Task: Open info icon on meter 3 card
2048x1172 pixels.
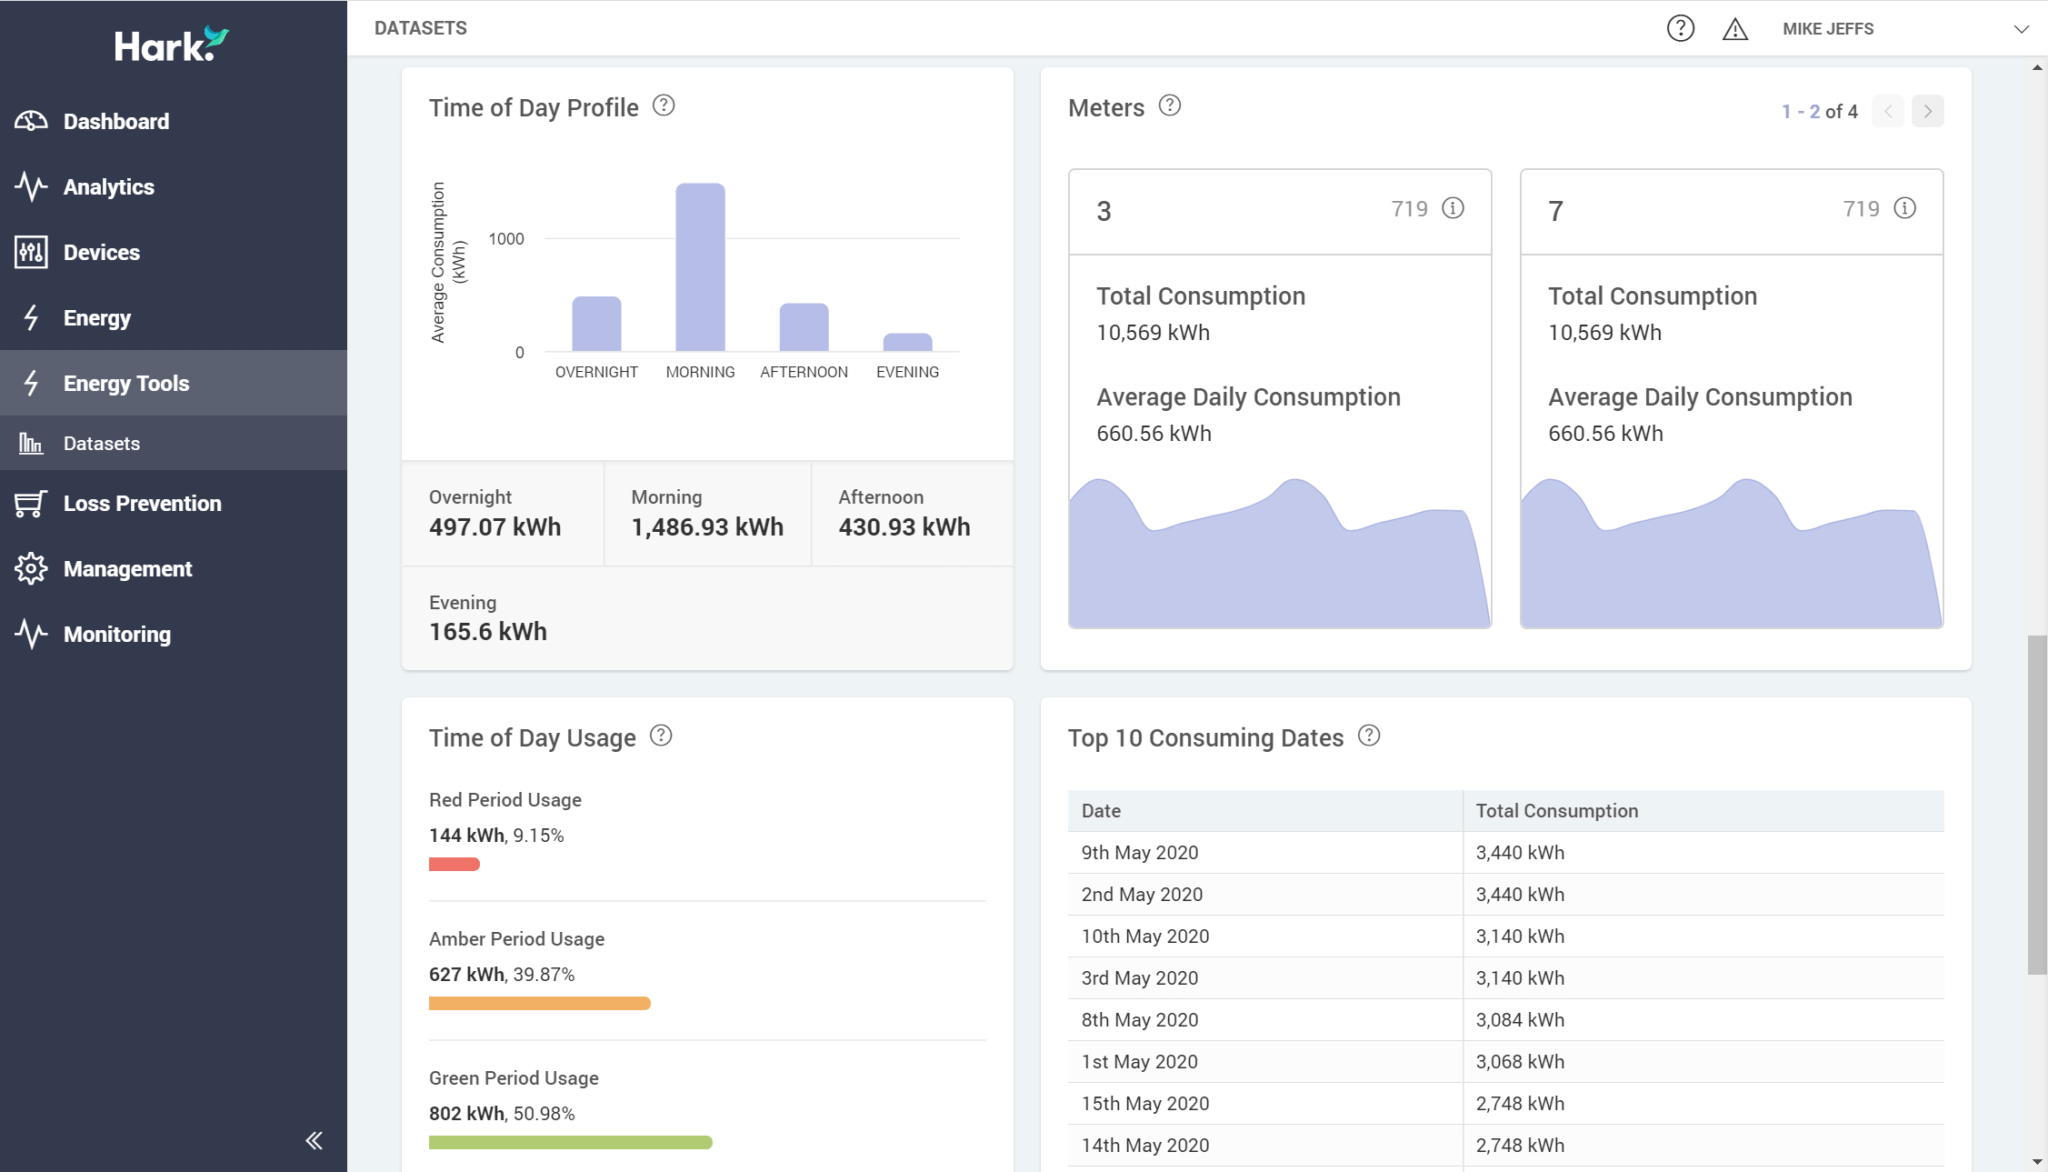Action: 1453,208
